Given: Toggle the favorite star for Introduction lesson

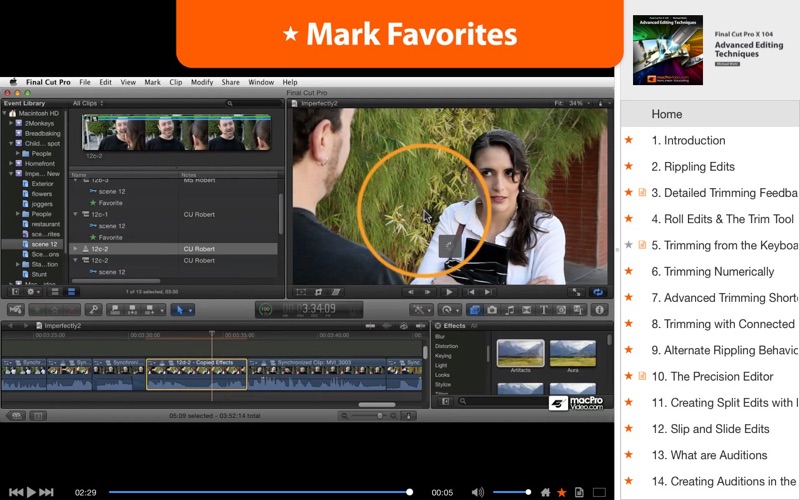Looking at the screenshot, I should [x=629, y=140].
